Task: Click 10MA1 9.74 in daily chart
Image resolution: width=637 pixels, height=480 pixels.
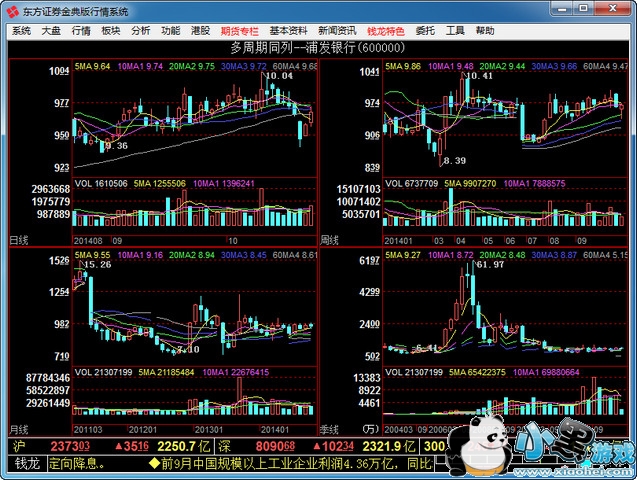Action: [140, 66]
